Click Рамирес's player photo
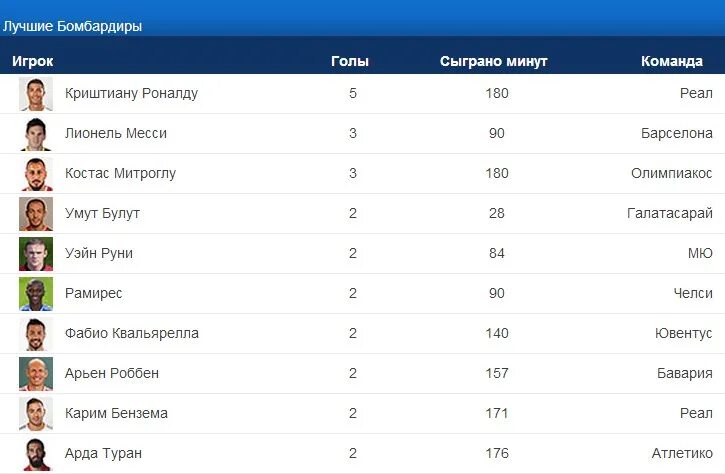Image resolution: width=725 pixels, height=474 pixels. tap(36, 294)
